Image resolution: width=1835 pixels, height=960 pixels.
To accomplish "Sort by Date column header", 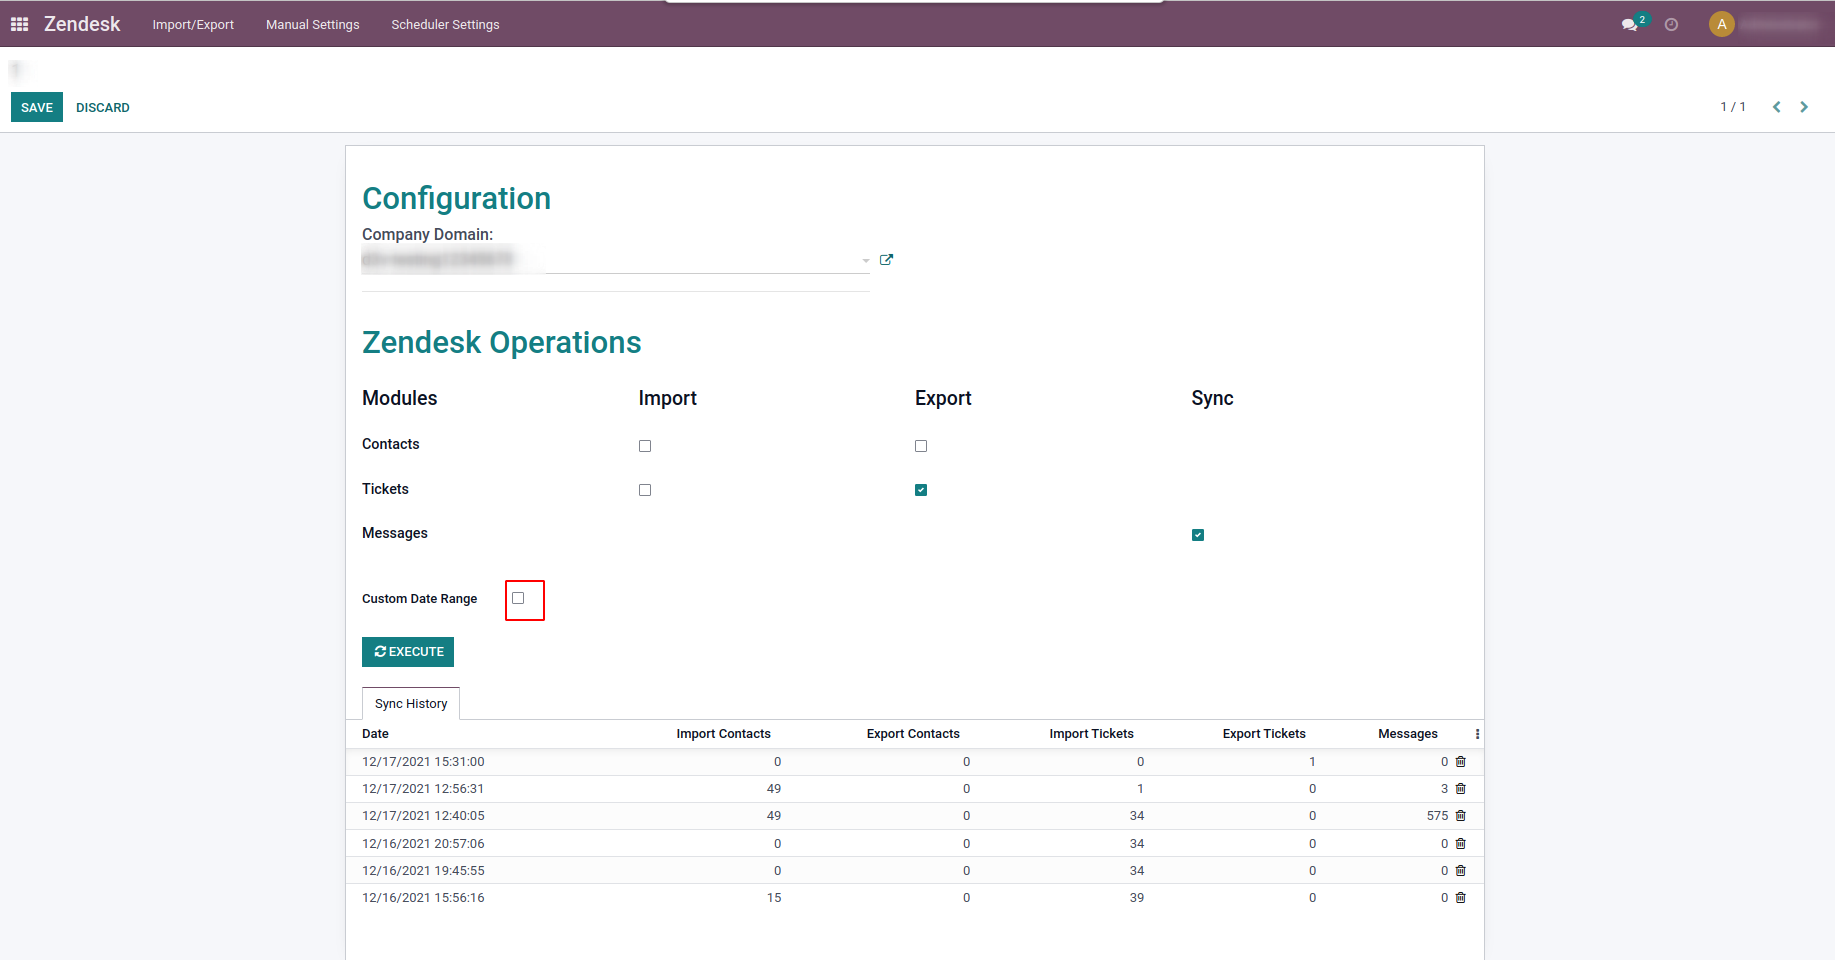I will tap(375, 734).
